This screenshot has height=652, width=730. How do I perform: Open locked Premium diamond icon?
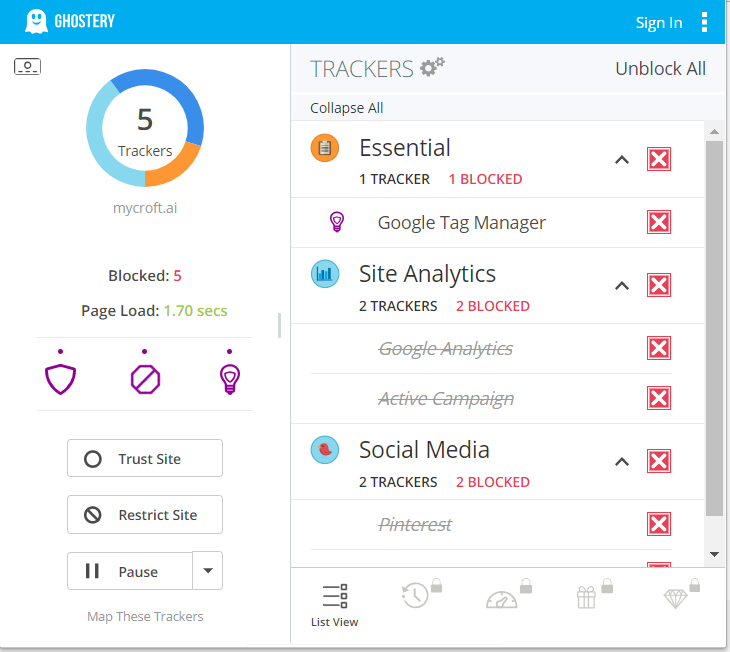[x=675, y=598]
